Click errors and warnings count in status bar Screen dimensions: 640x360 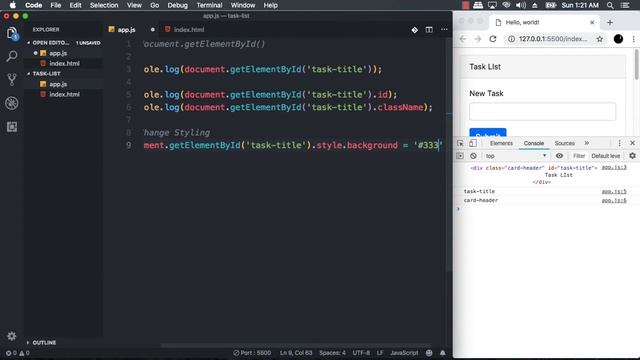[x=18, y=353]
